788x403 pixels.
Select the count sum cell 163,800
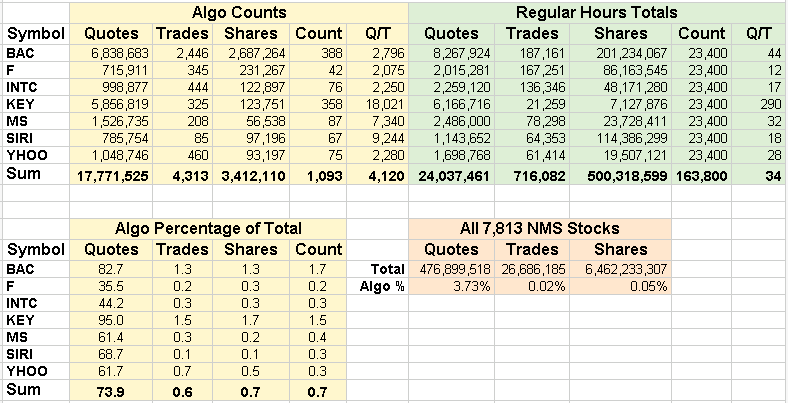pyautogui.click(x=703, y=177)
